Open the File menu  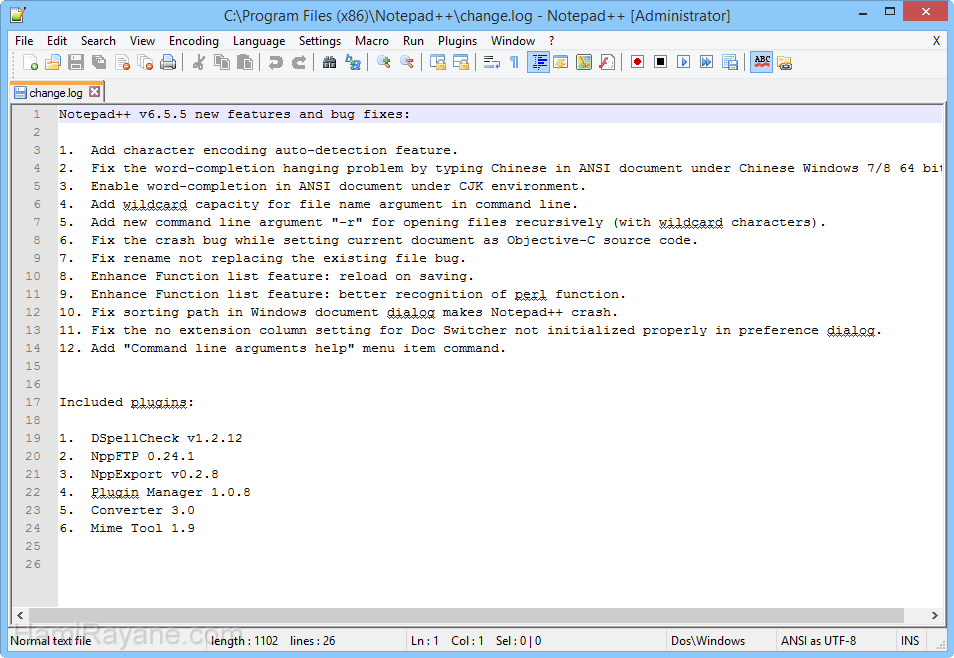24,41
